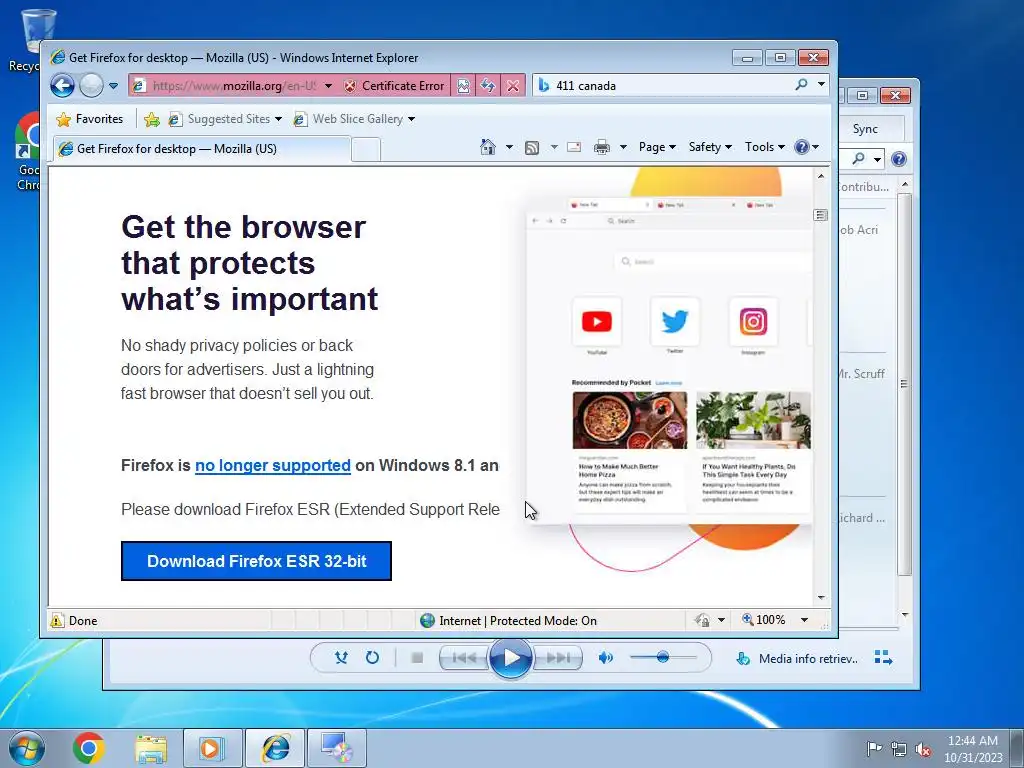
Task: Expand search provider dropdown arrow
Action: coord(821,85)
